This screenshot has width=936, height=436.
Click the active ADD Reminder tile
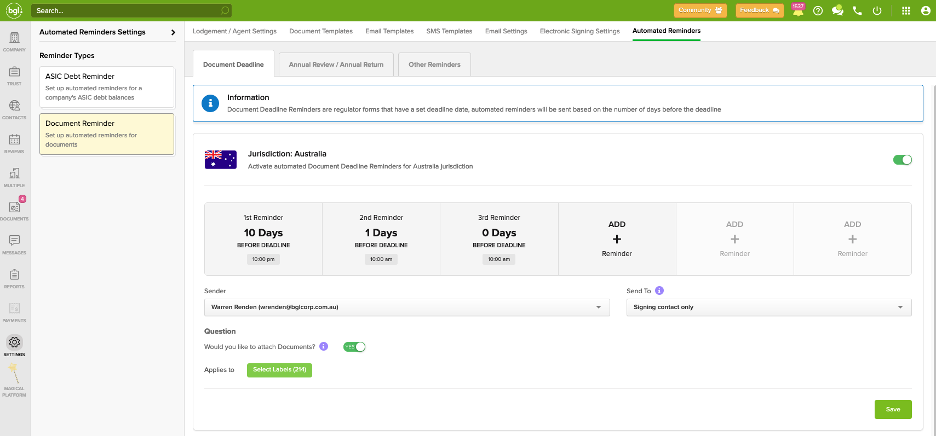[616, 239]
